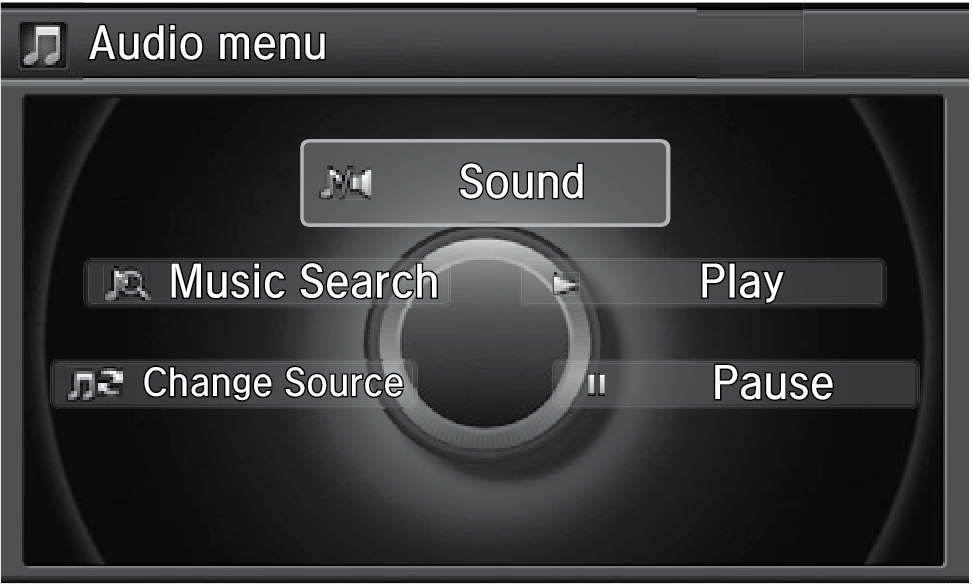The height and width of the screenshot is (584, 972).
Task: Click the Audio menu title text
Action: coord(208,44)
